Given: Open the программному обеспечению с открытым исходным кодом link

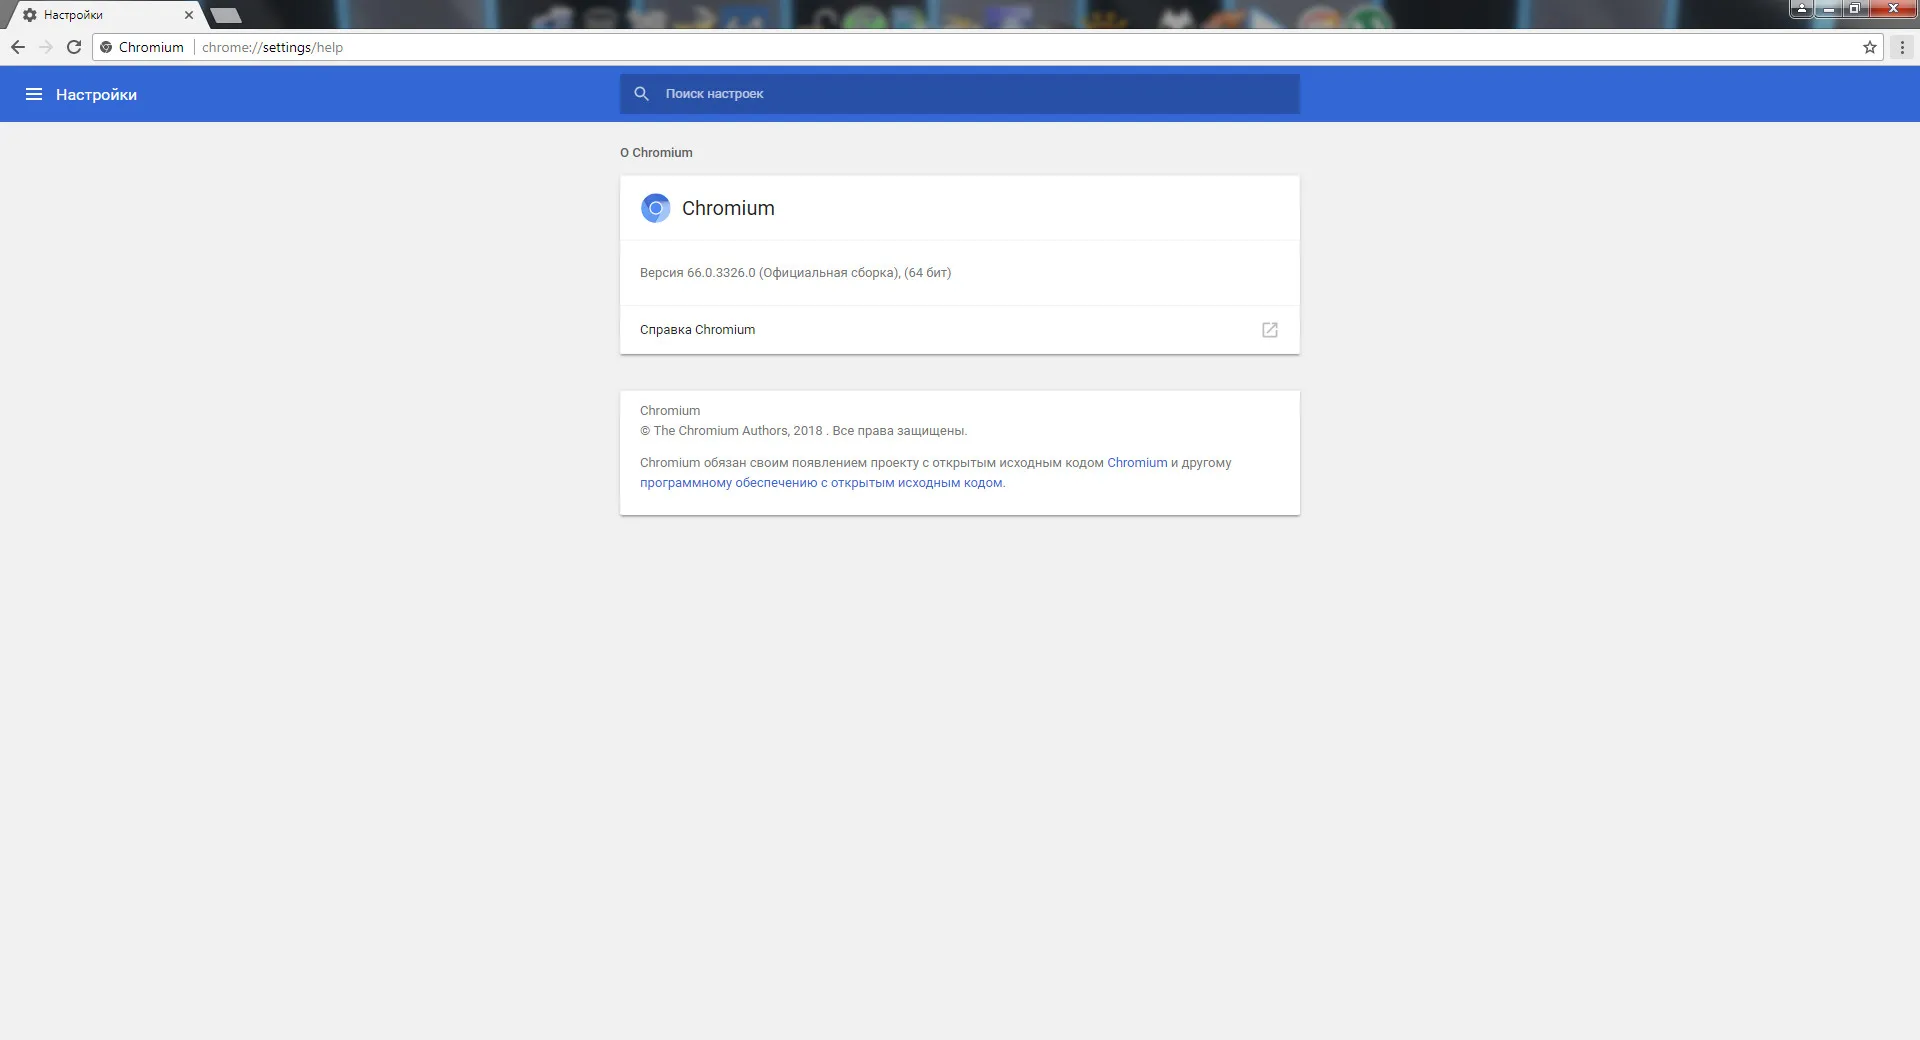Looking at the screenshot, I should coord(821,483).
